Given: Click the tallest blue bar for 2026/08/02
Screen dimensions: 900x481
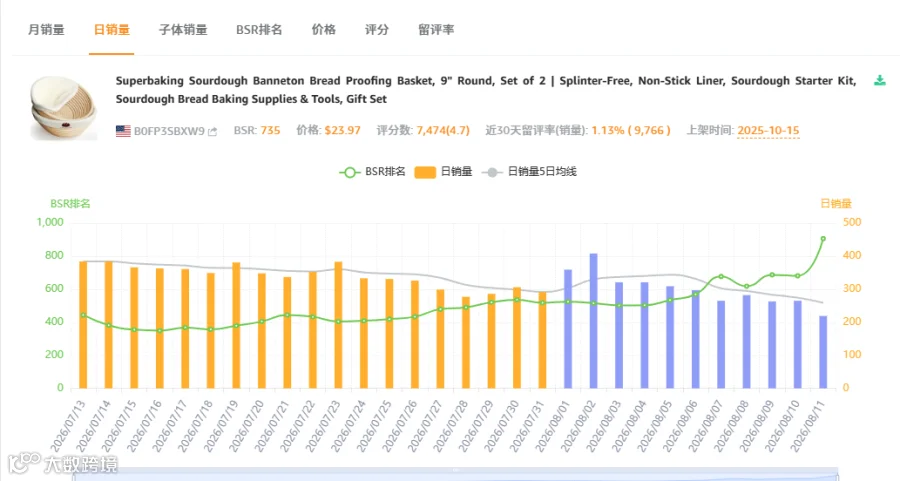Looking at the screenshot, I should tap(593, 321).
